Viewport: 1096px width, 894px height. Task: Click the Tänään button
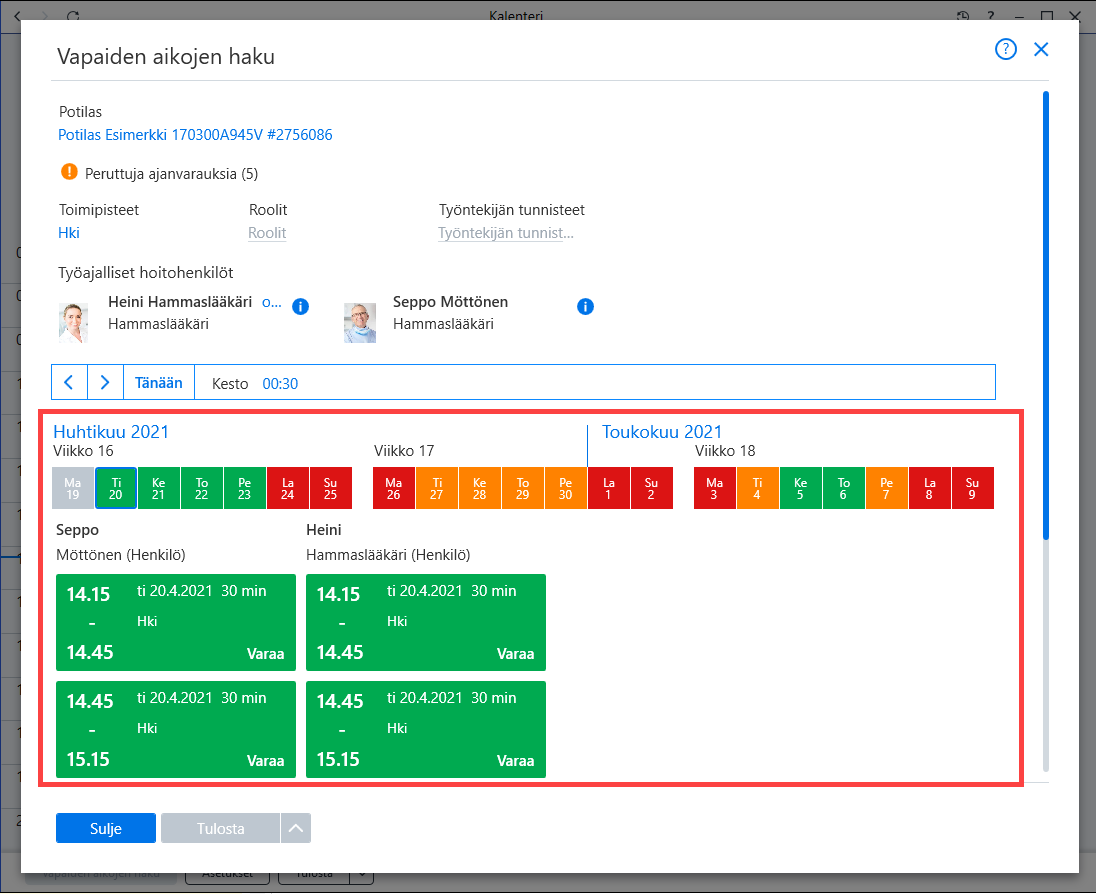(x=159, y=382)
